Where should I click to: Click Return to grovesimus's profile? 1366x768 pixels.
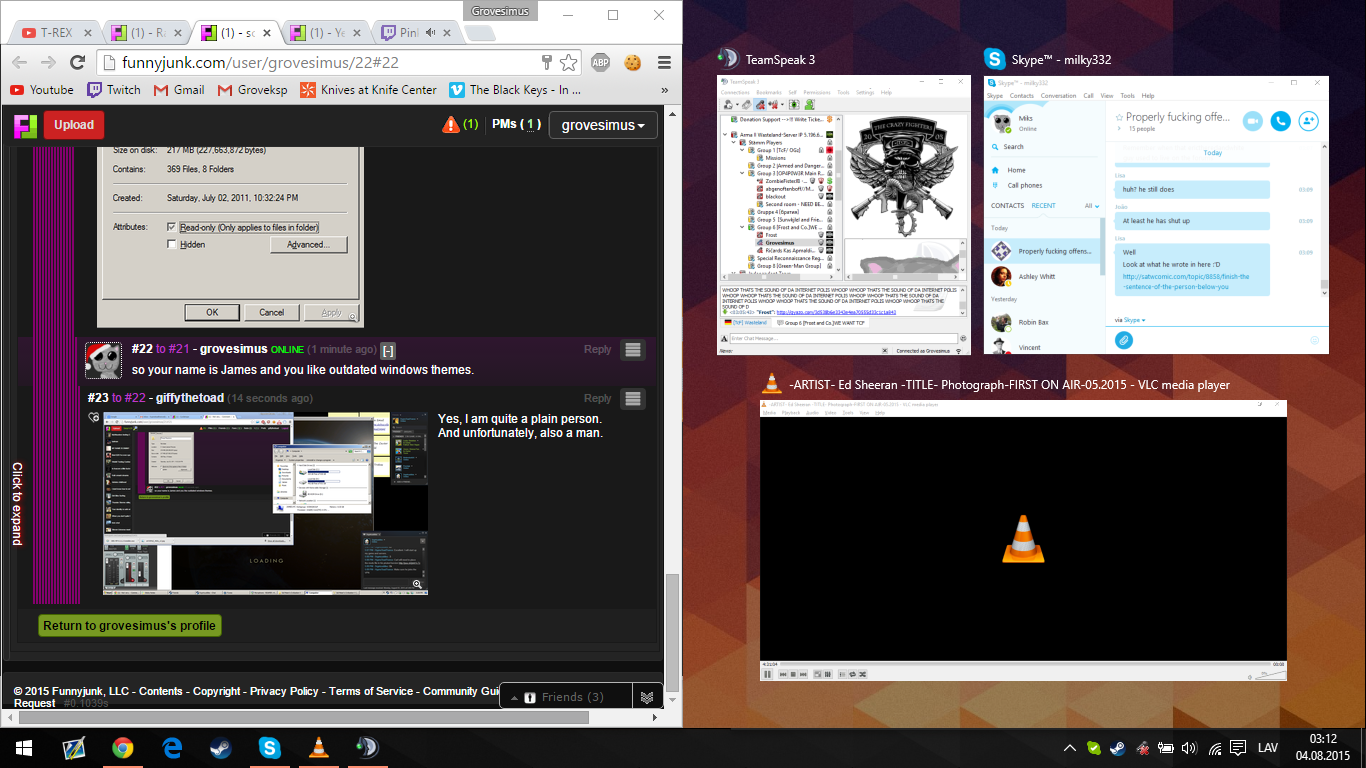coord(129,626)
